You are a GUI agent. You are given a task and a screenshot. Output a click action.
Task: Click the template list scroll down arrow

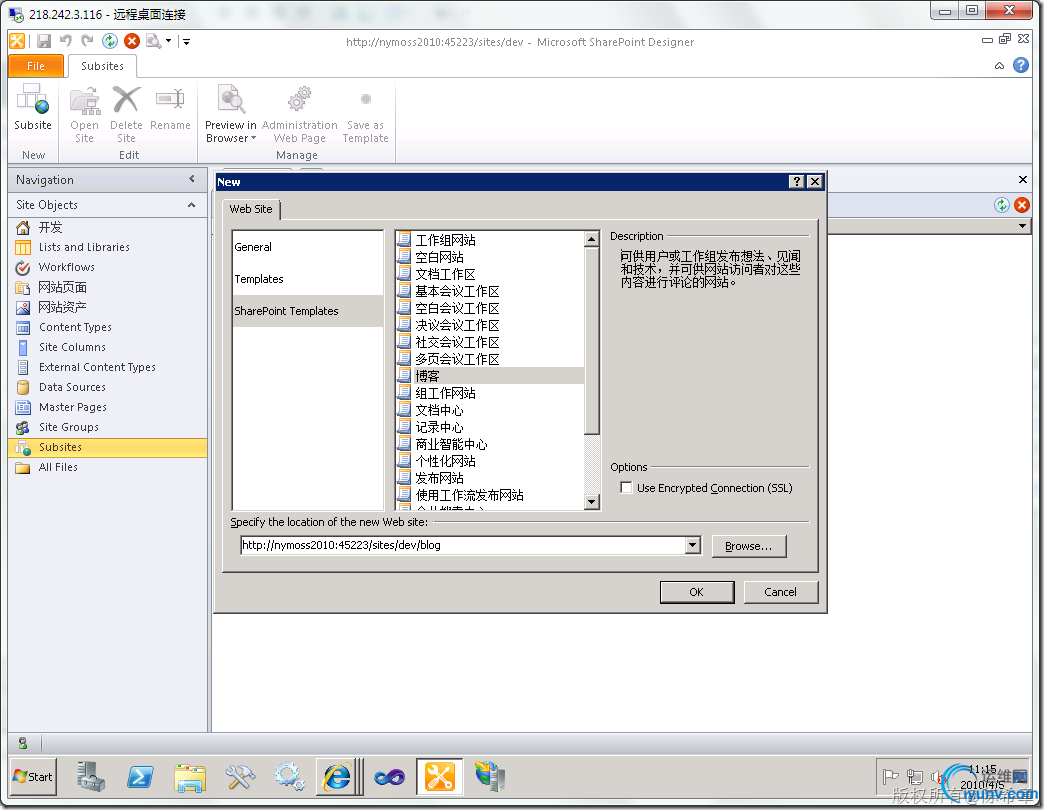coord(591,503)
